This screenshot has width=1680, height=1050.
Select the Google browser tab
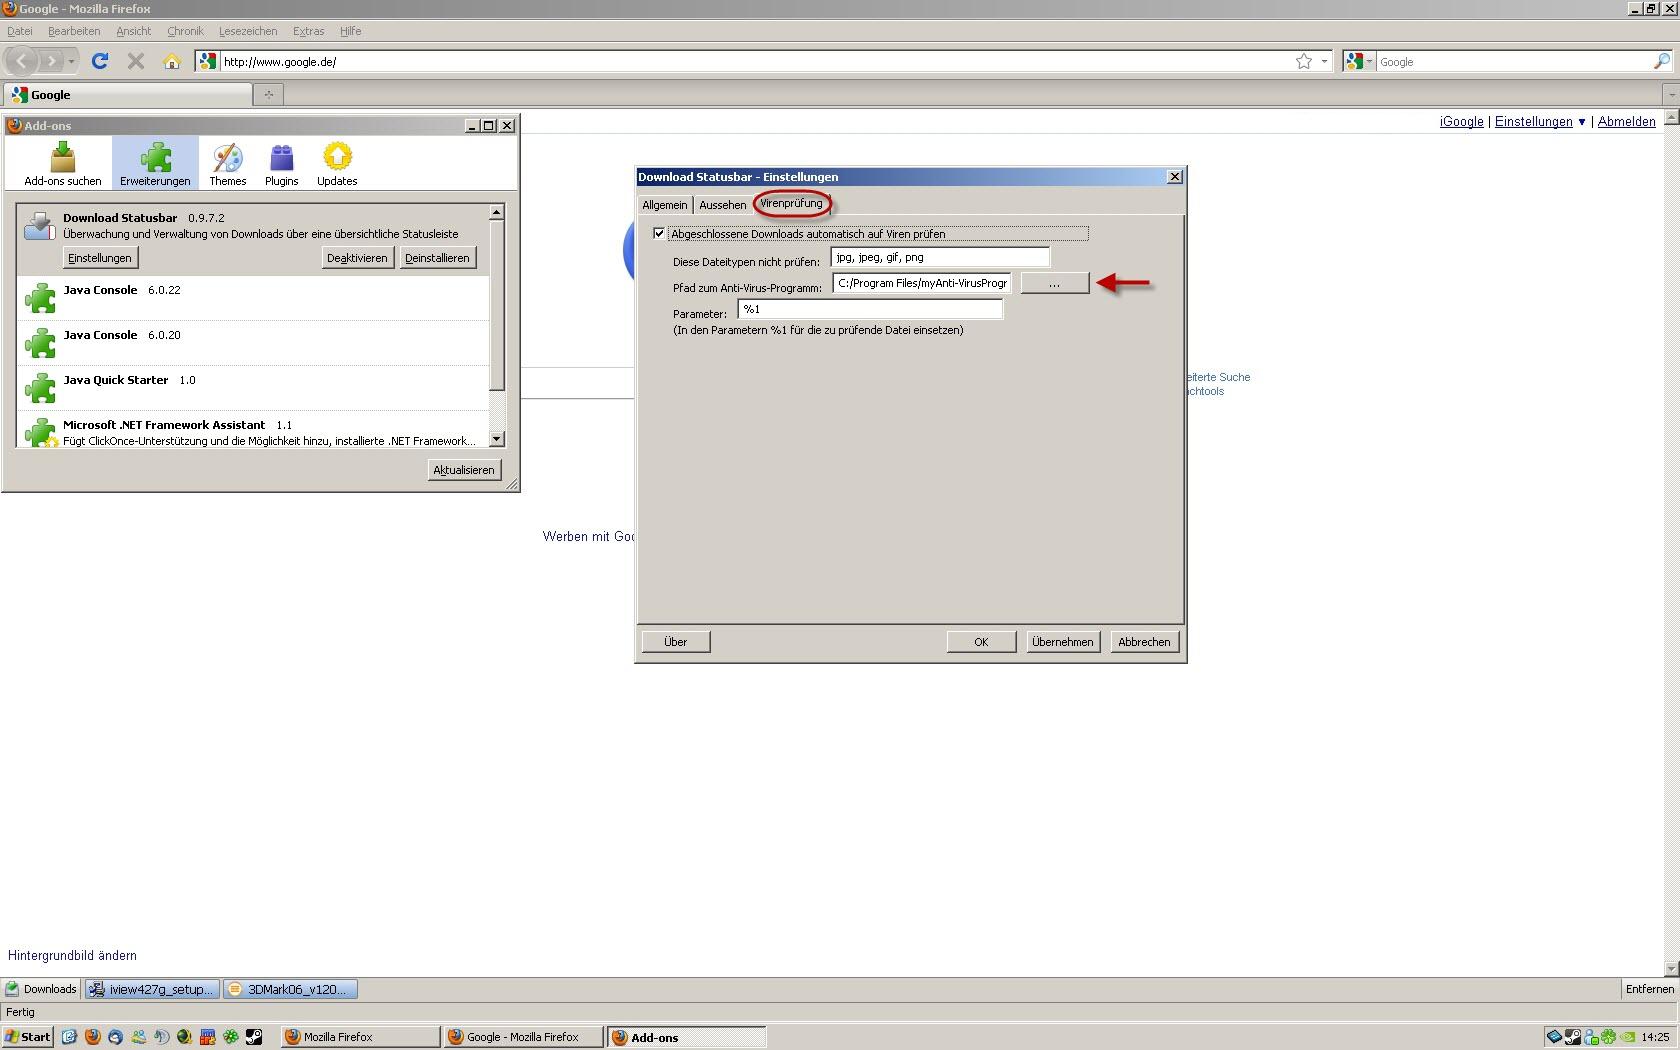[x=128, y=95]
